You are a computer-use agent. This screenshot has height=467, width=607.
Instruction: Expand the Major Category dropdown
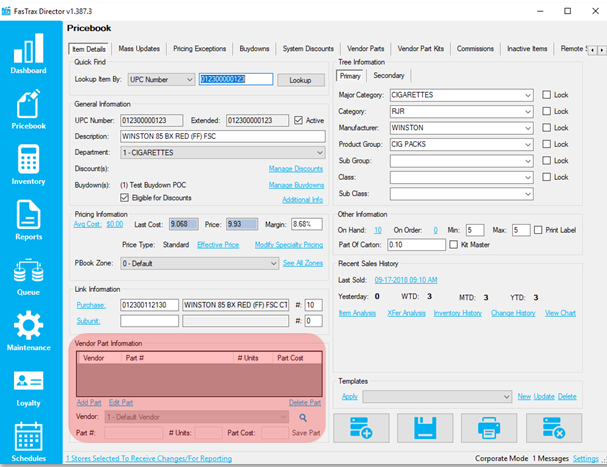tap(528, 95)
